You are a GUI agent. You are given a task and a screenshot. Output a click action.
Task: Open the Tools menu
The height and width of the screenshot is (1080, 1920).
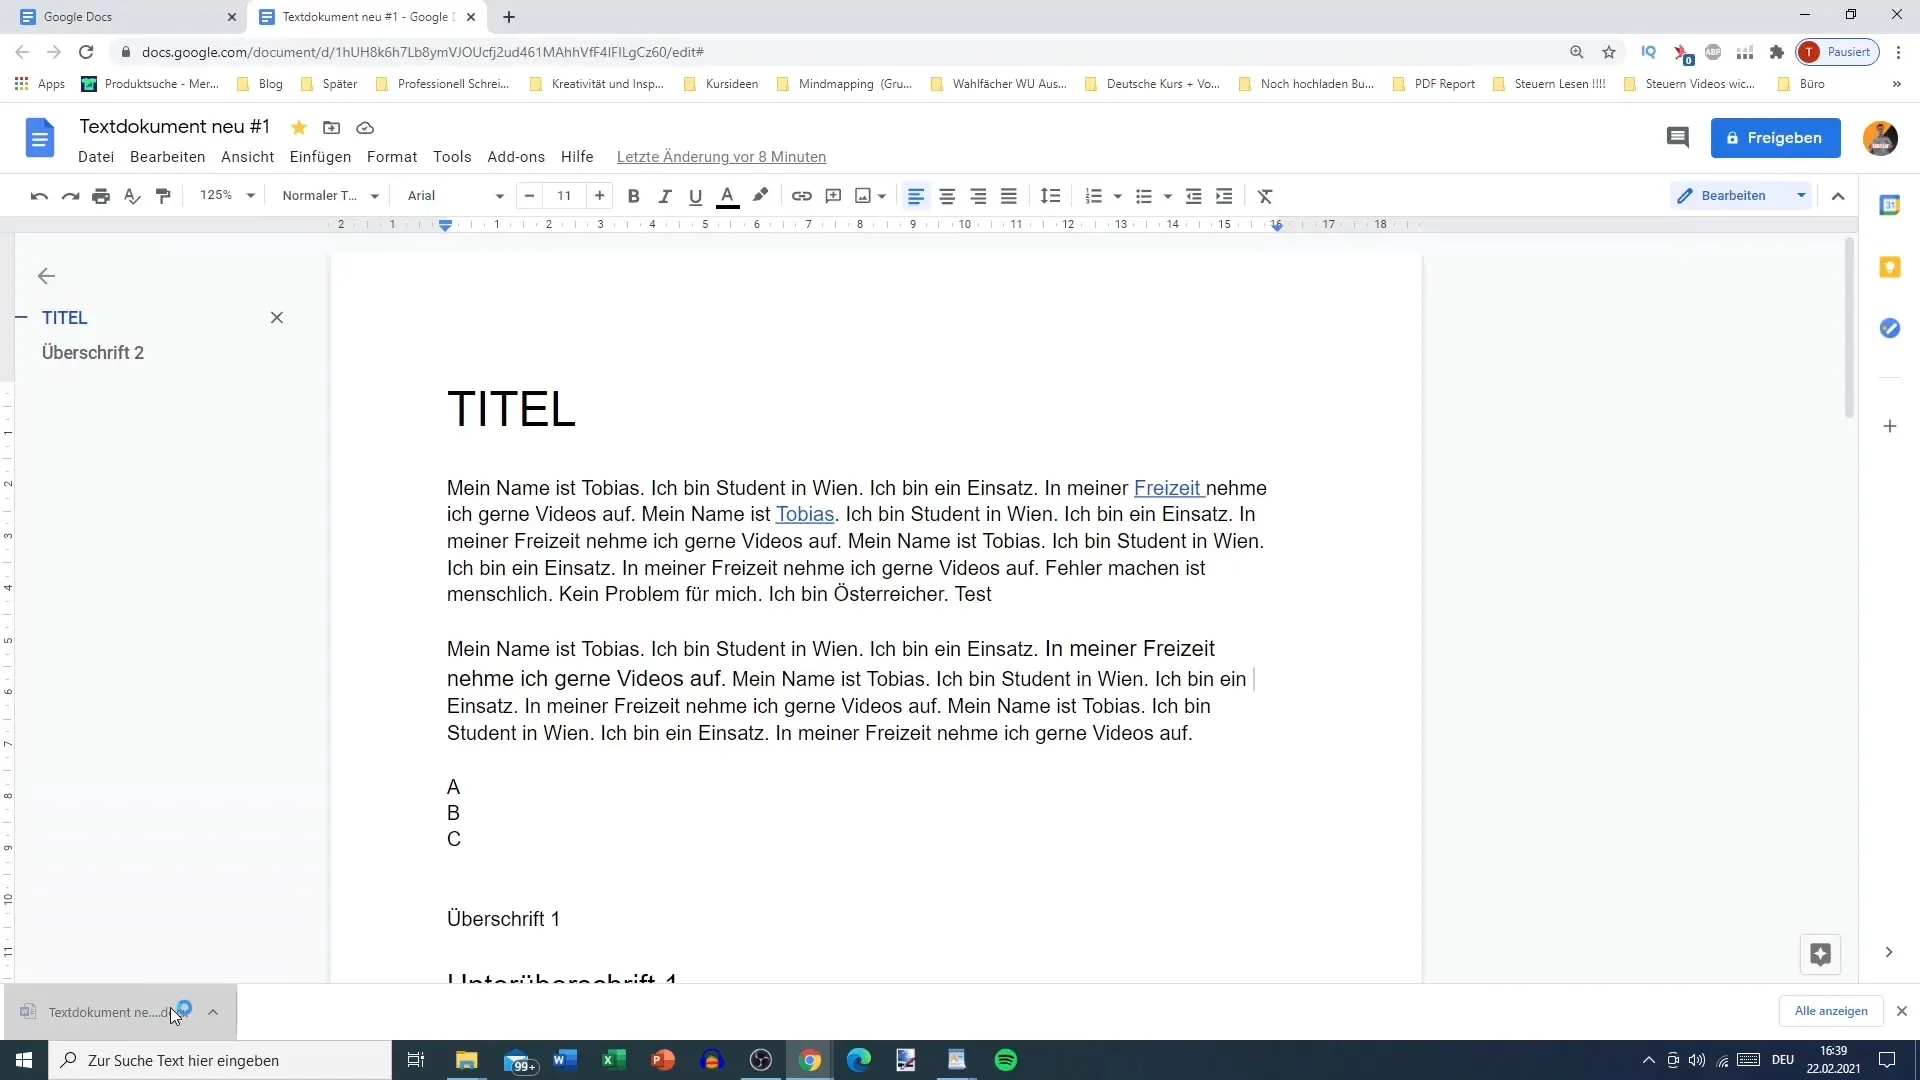pos(451,156)
